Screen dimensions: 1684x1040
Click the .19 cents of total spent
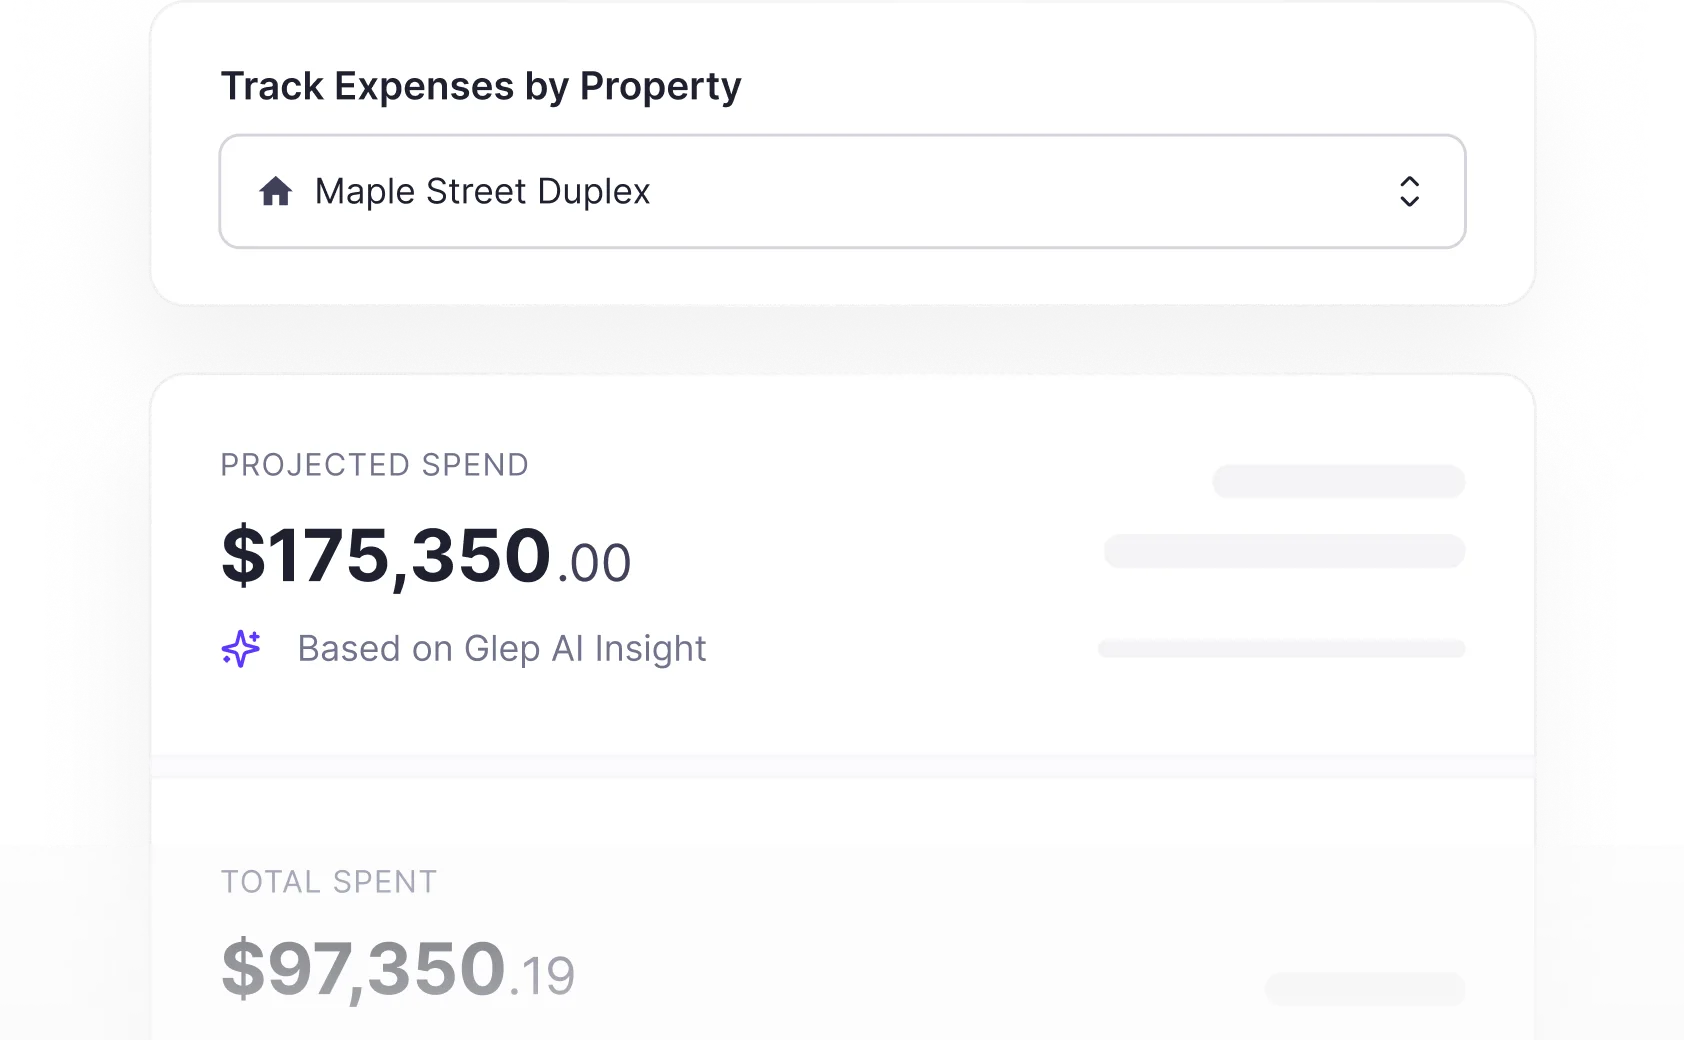point(542,977)
